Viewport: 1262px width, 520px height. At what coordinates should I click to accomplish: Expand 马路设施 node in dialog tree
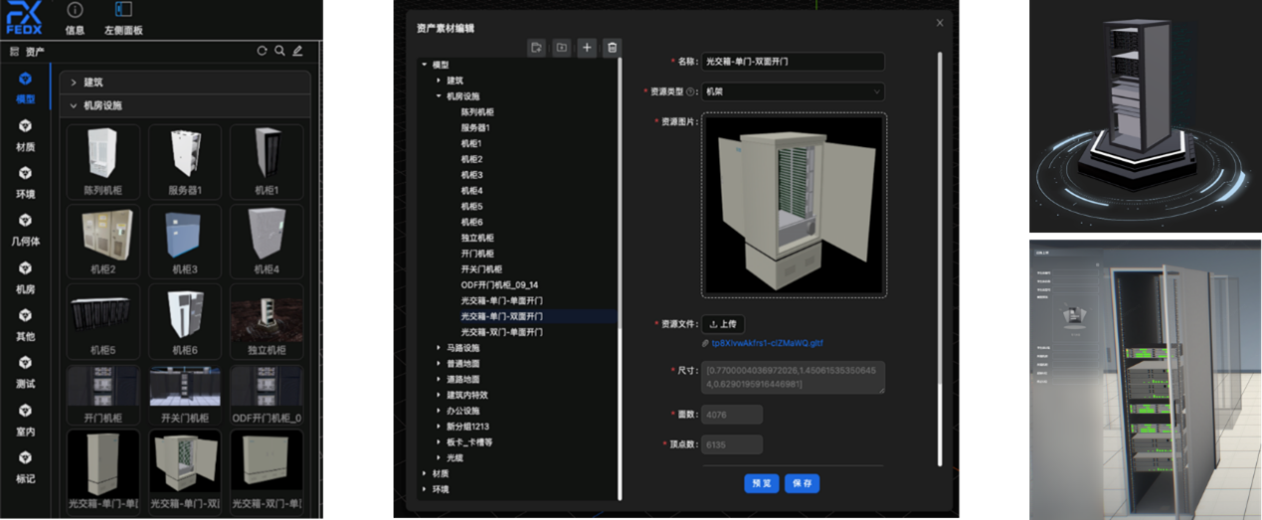(x=439, y=348)
